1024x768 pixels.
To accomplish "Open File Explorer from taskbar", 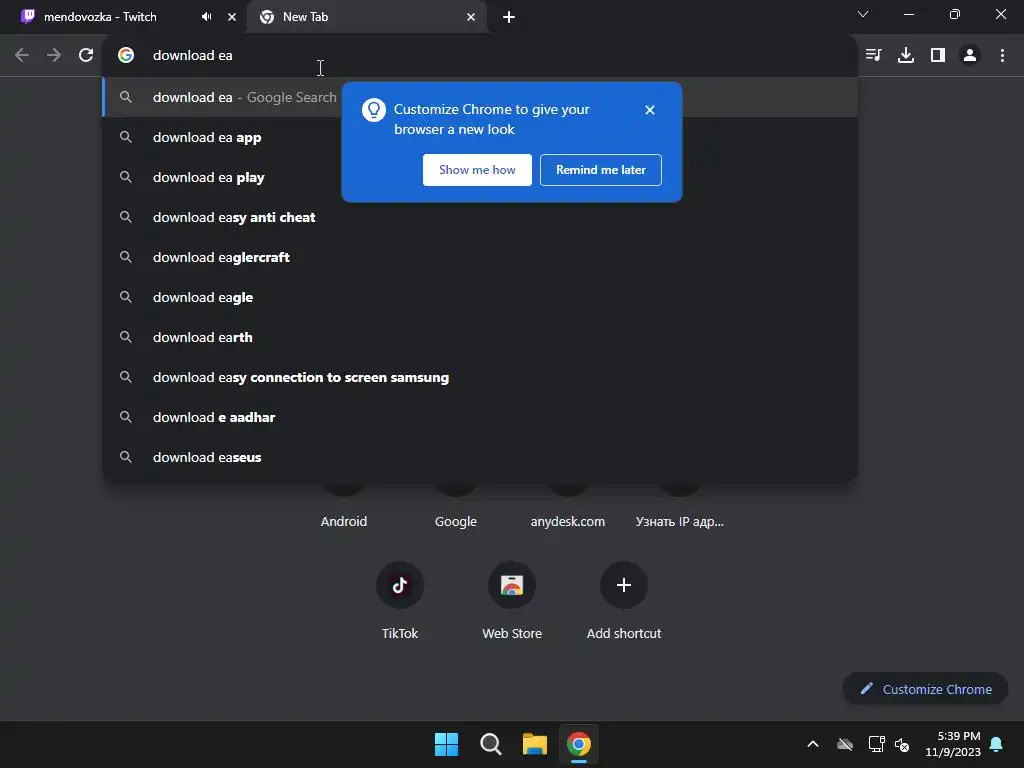I will pyautogui.click(x=534, y=744).
